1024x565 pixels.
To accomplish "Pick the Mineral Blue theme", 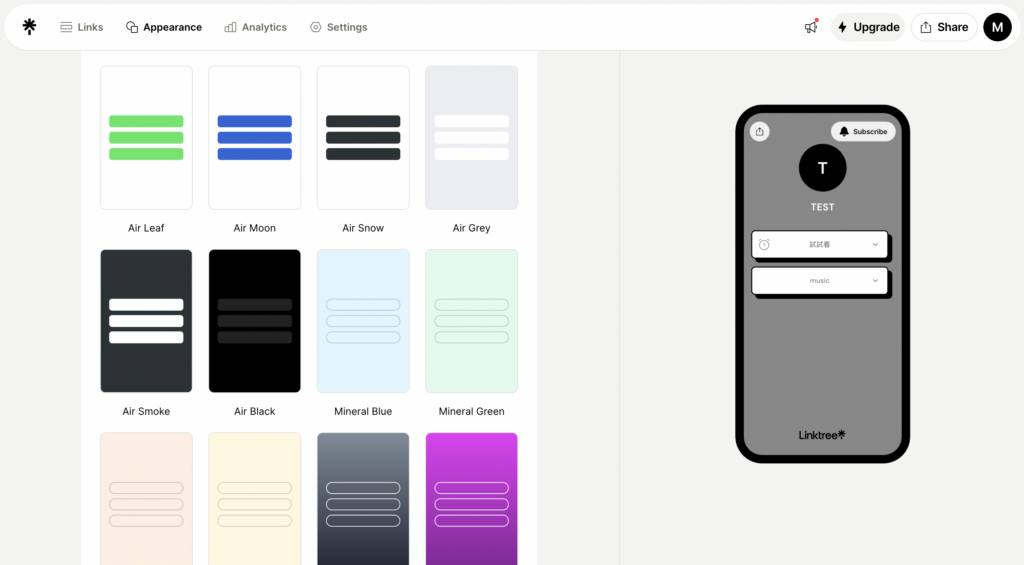I will tap(363, 321).
